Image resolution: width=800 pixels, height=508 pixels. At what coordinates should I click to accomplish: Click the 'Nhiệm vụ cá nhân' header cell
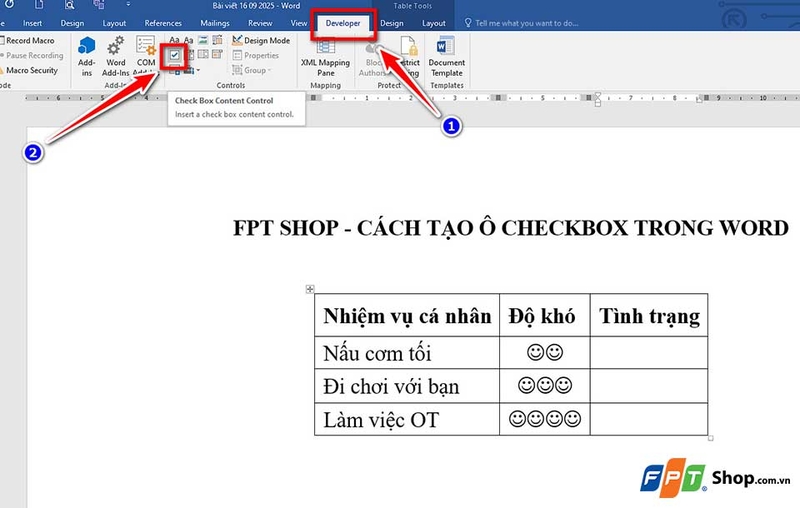click(x=407, y=315)
